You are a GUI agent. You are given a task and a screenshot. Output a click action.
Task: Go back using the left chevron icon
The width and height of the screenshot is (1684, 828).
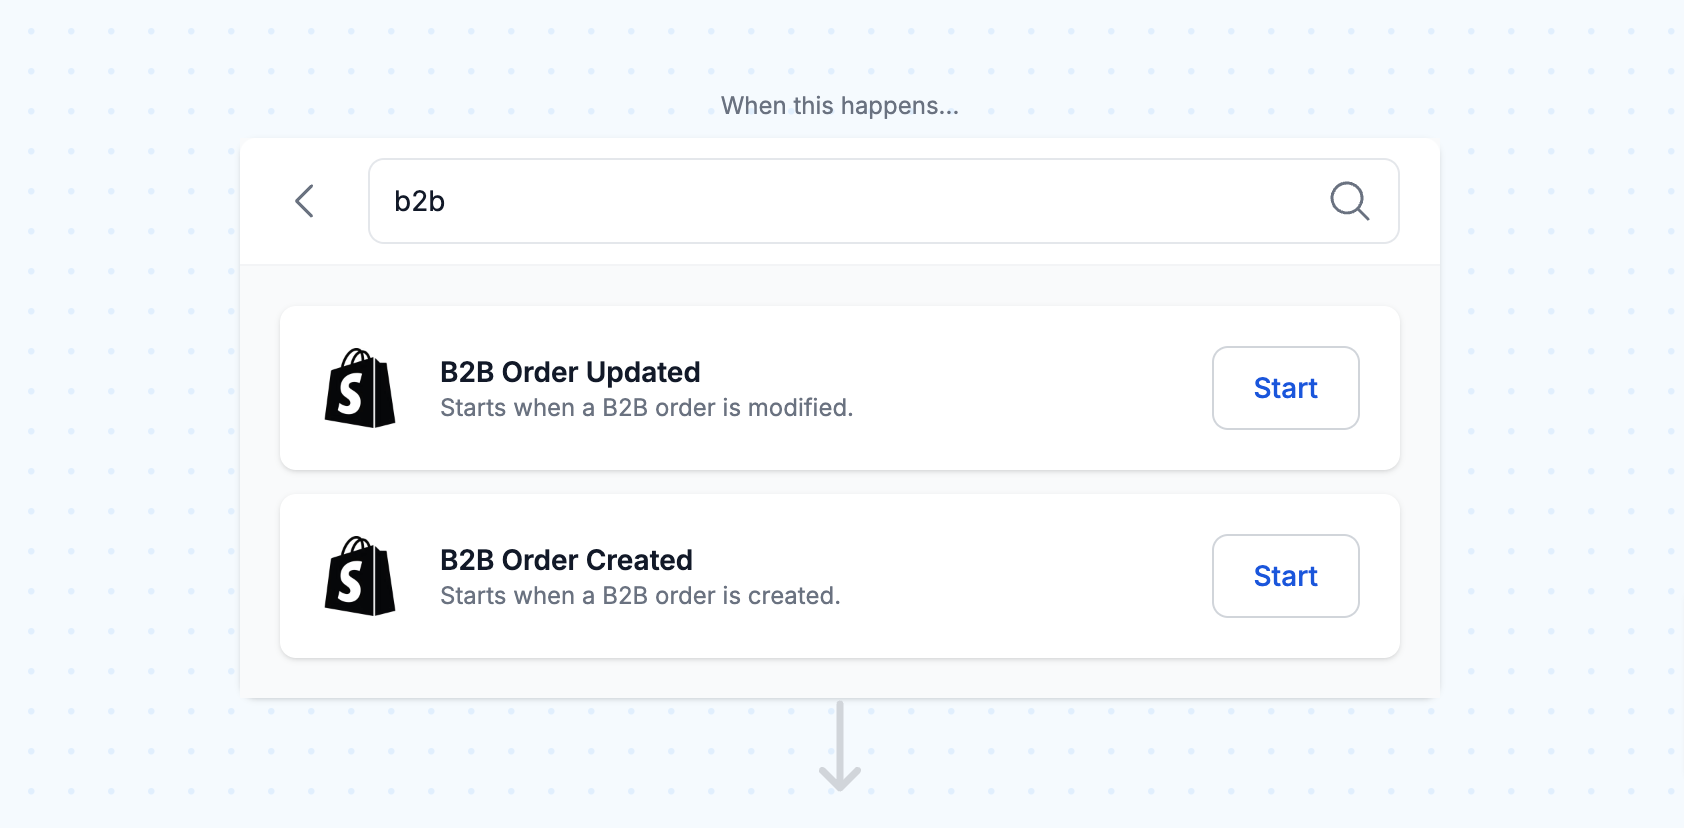(x=305, y=201)
